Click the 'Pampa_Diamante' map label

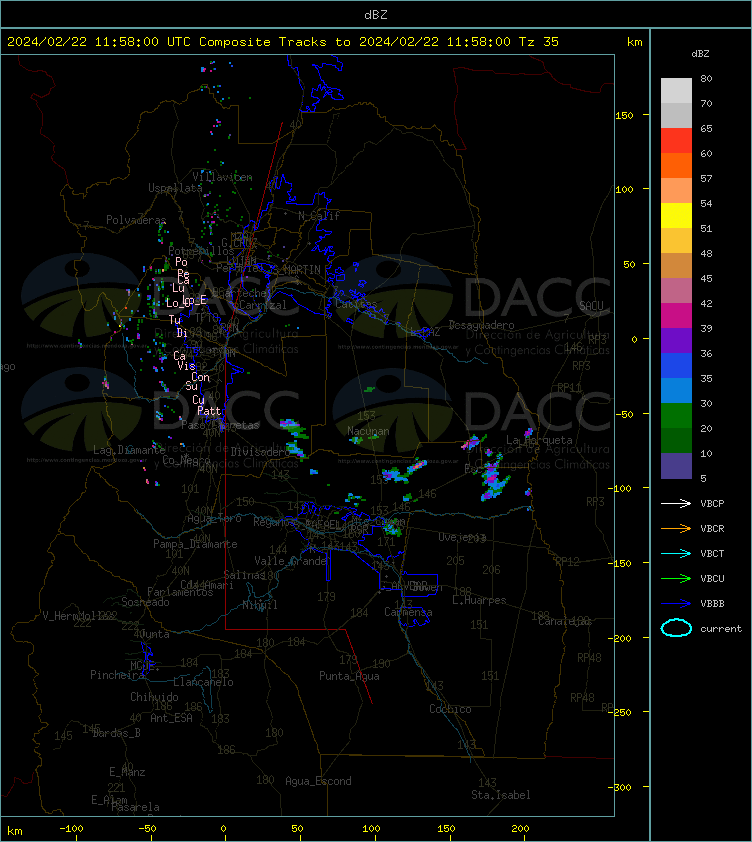[195, 544]
